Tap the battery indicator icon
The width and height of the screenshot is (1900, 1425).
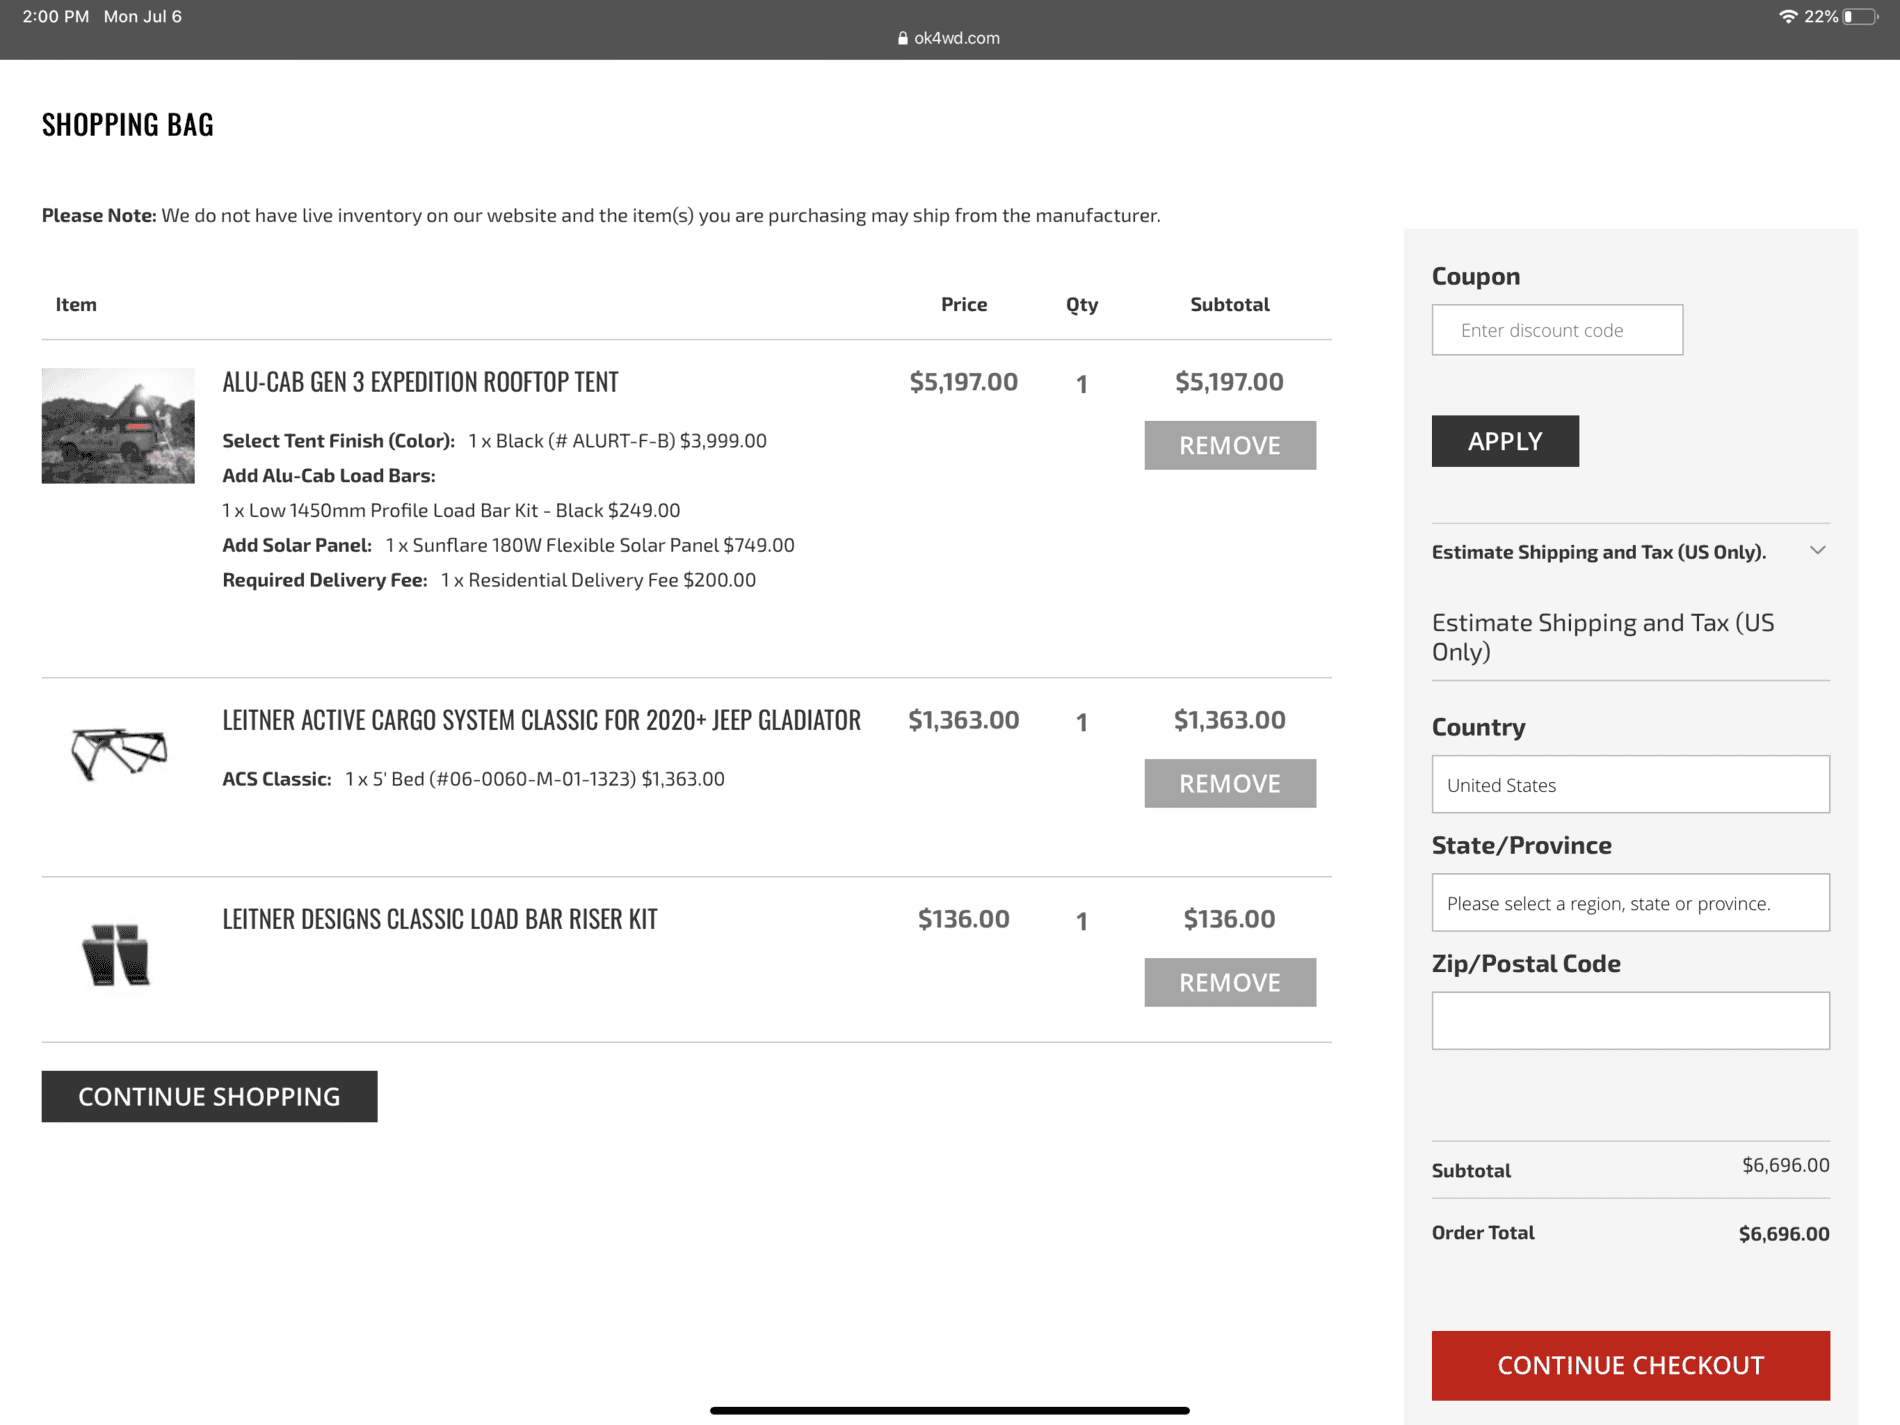(1859, 16)
